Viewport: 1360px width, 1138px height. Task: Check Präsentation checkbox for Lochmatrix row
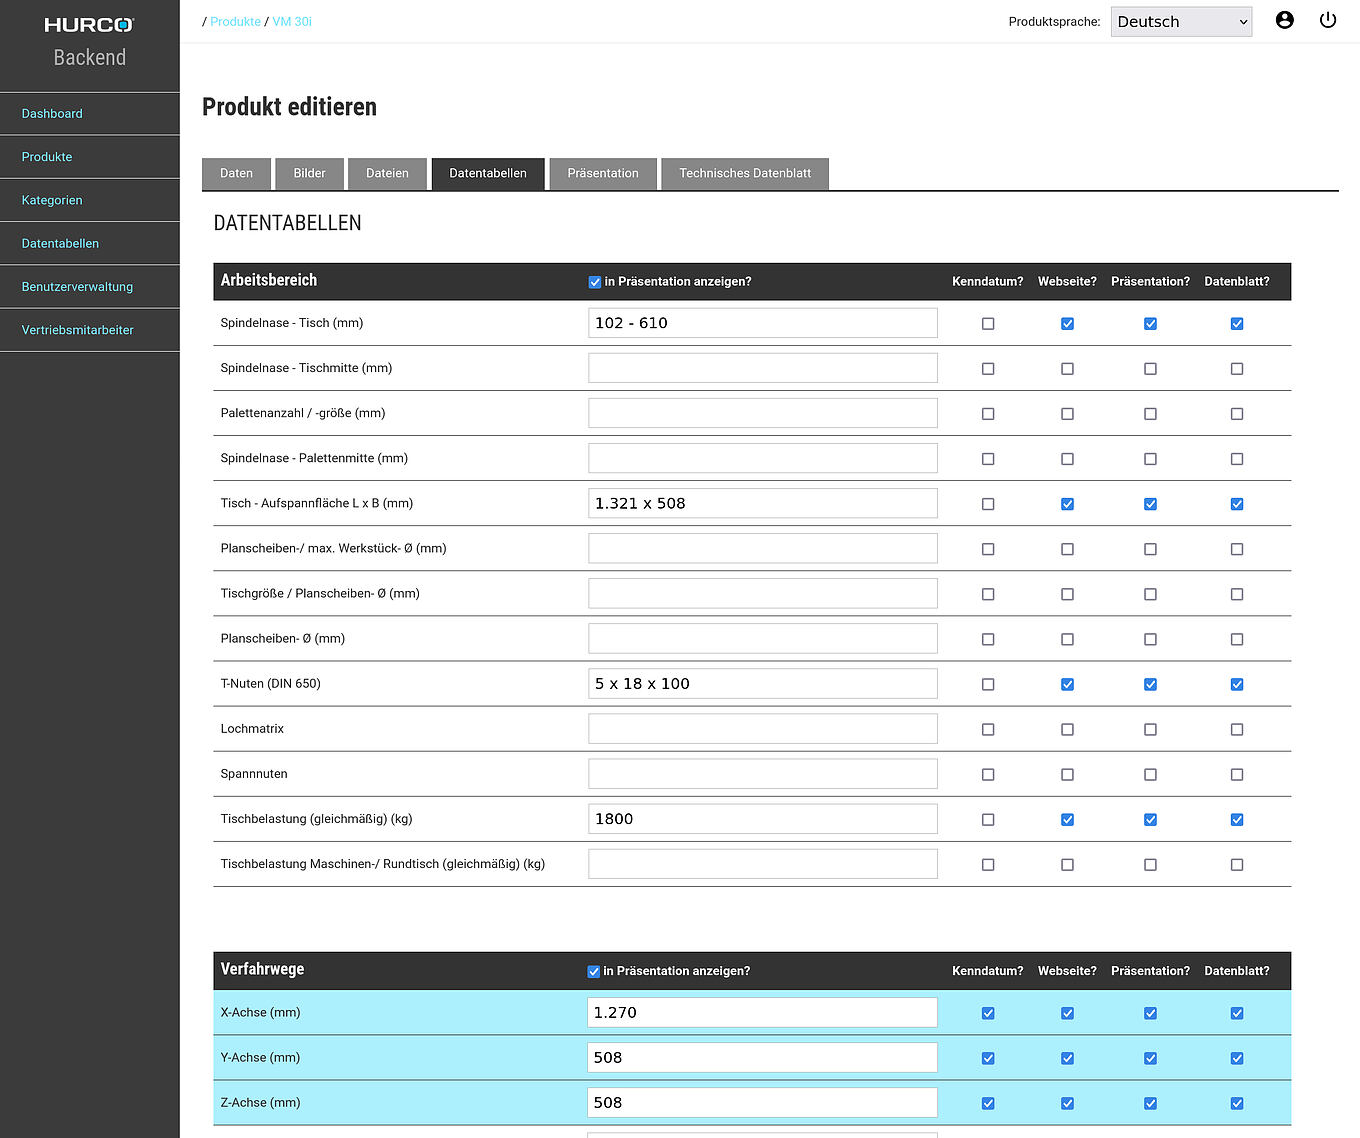point(1150,730)
